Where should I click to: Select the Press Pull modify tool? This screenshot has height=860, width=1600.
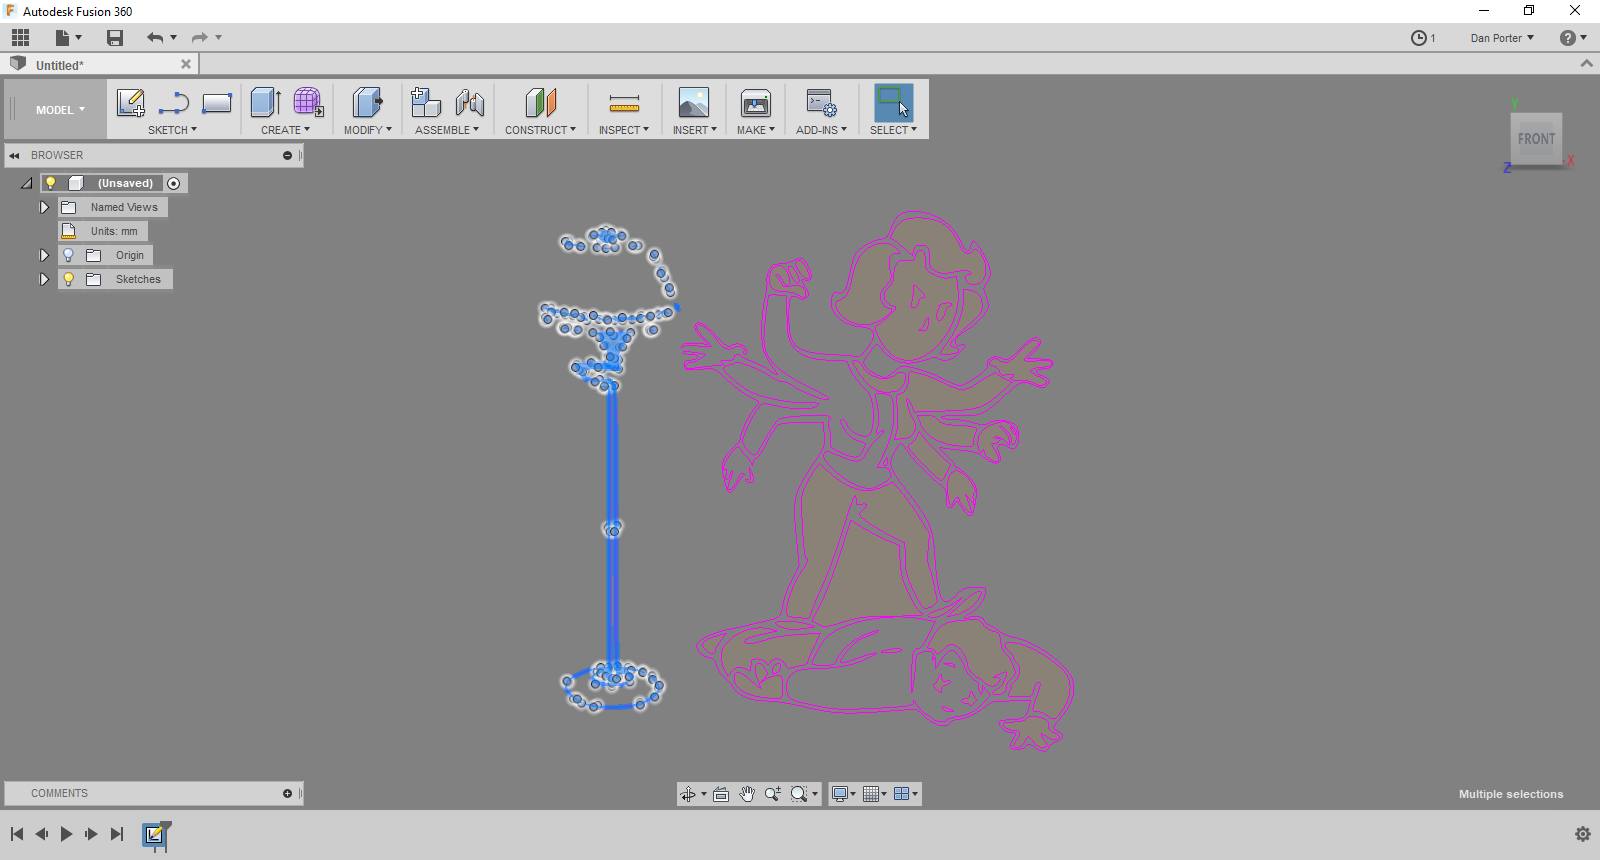367,102
